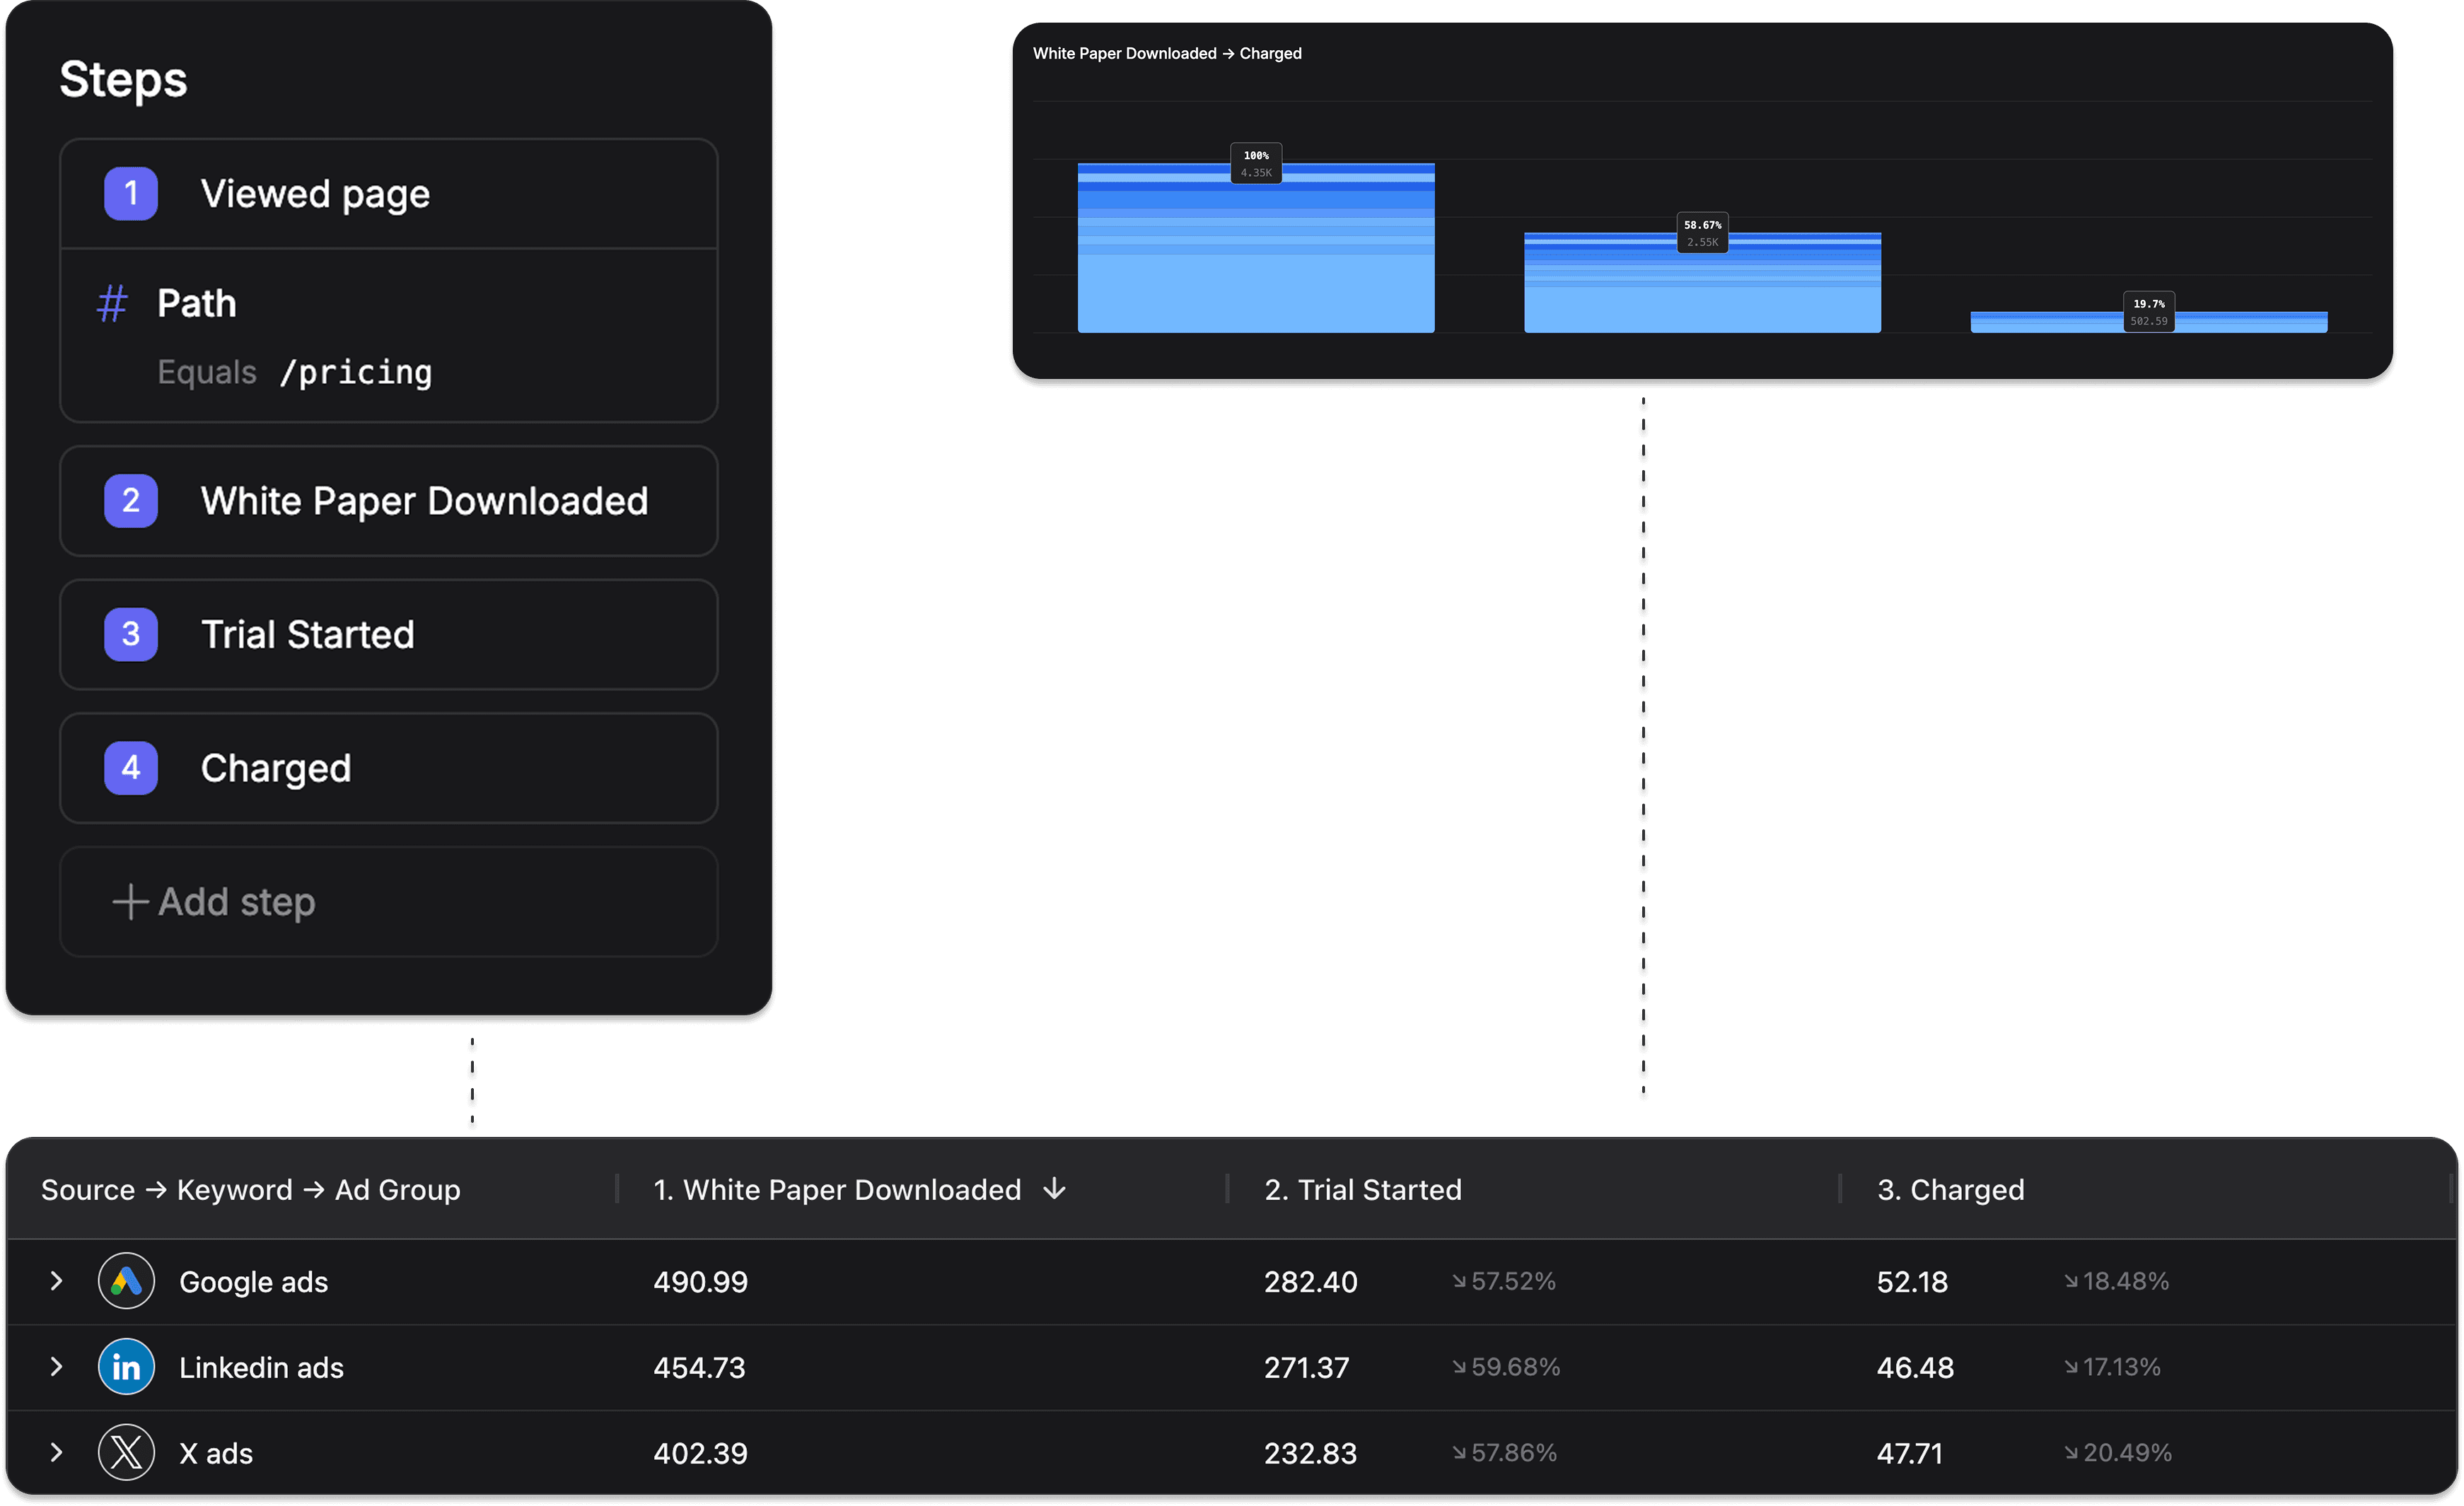The width and height of the screenshot is (2464, 1506).
Task: Click the hash icon beside Path
Action: [112, 303]
